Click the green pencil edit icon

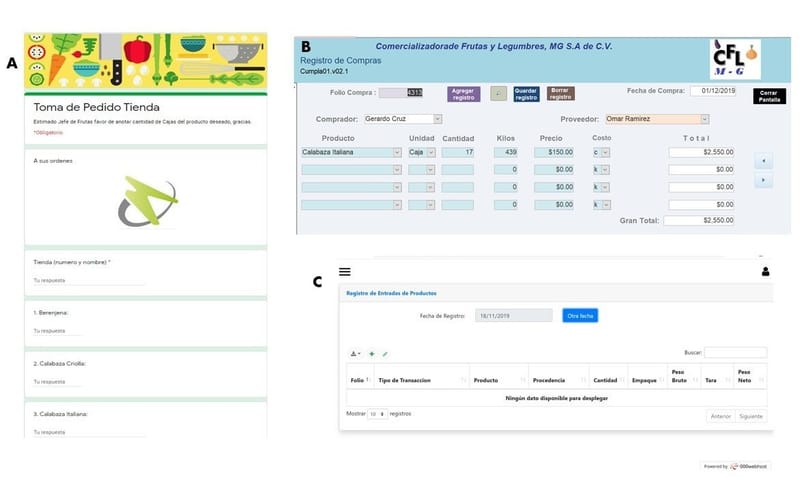pyautogui.click(x=385, y=354)
